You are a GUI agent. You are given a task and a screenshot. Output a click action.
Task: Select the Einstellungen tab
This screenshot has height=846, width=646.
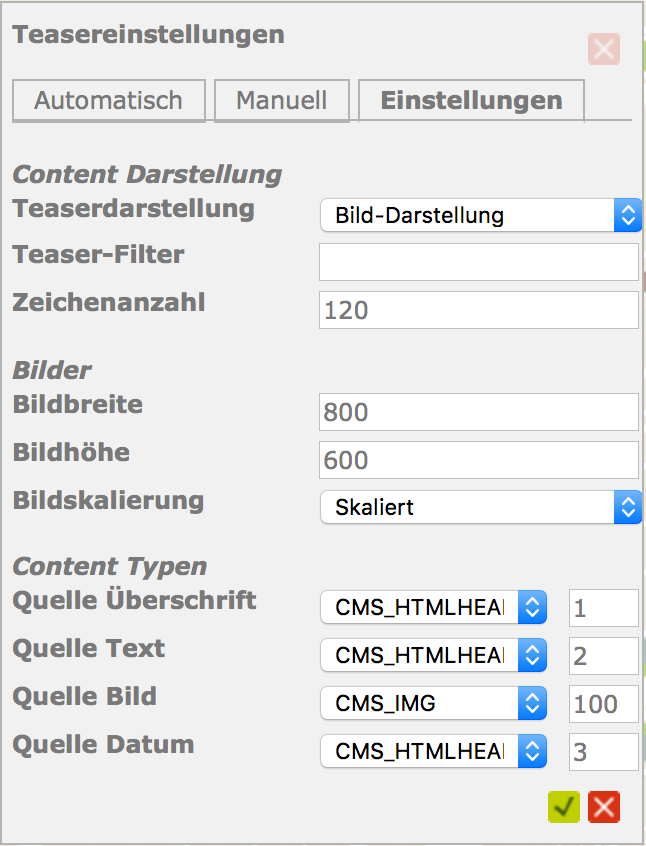point(471,100)
